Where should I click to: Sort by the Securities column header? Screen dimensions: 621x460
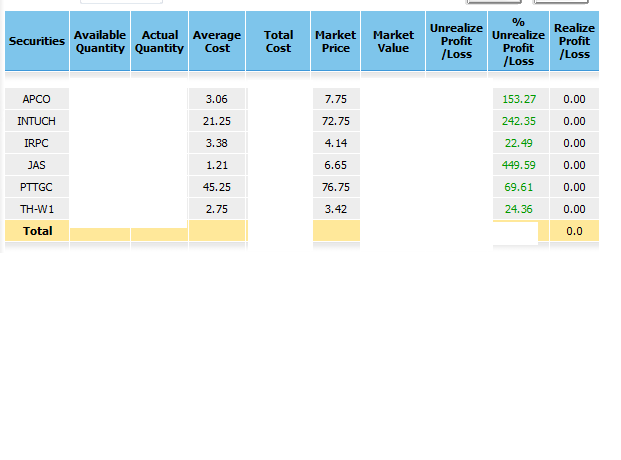pyautogui.click(x=37, y=41)
